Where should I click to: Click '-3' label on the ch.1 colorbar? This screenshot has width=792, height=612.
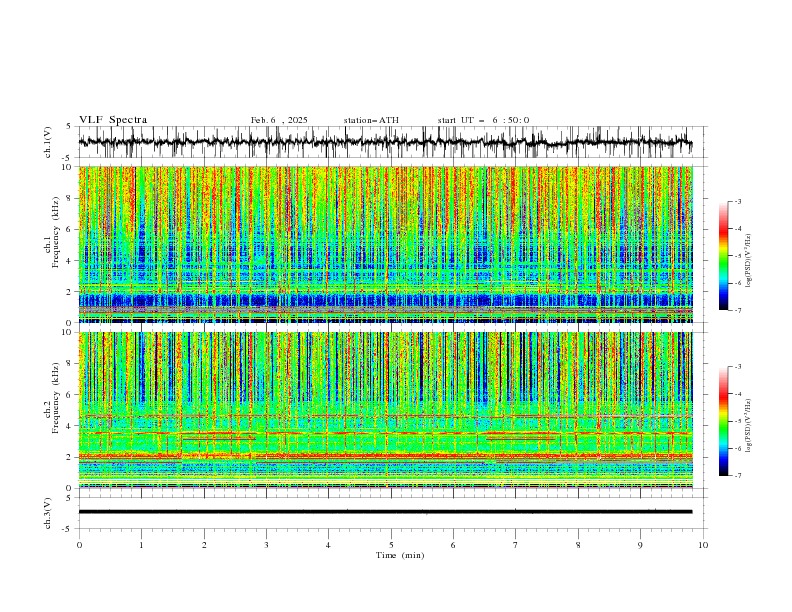(738, 201)
